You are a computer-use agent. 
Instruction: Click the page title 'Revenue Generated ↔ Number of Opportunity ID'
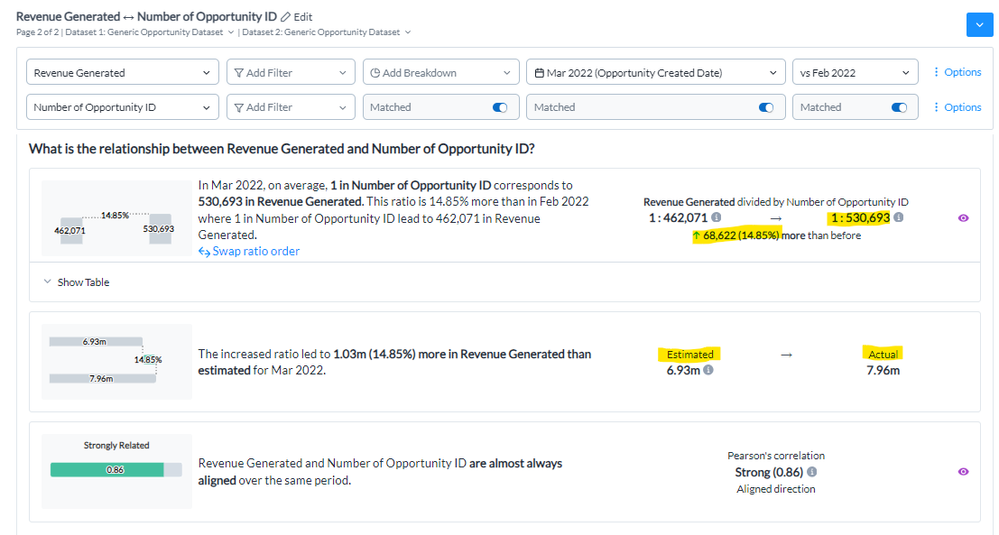tap(147, 17)
